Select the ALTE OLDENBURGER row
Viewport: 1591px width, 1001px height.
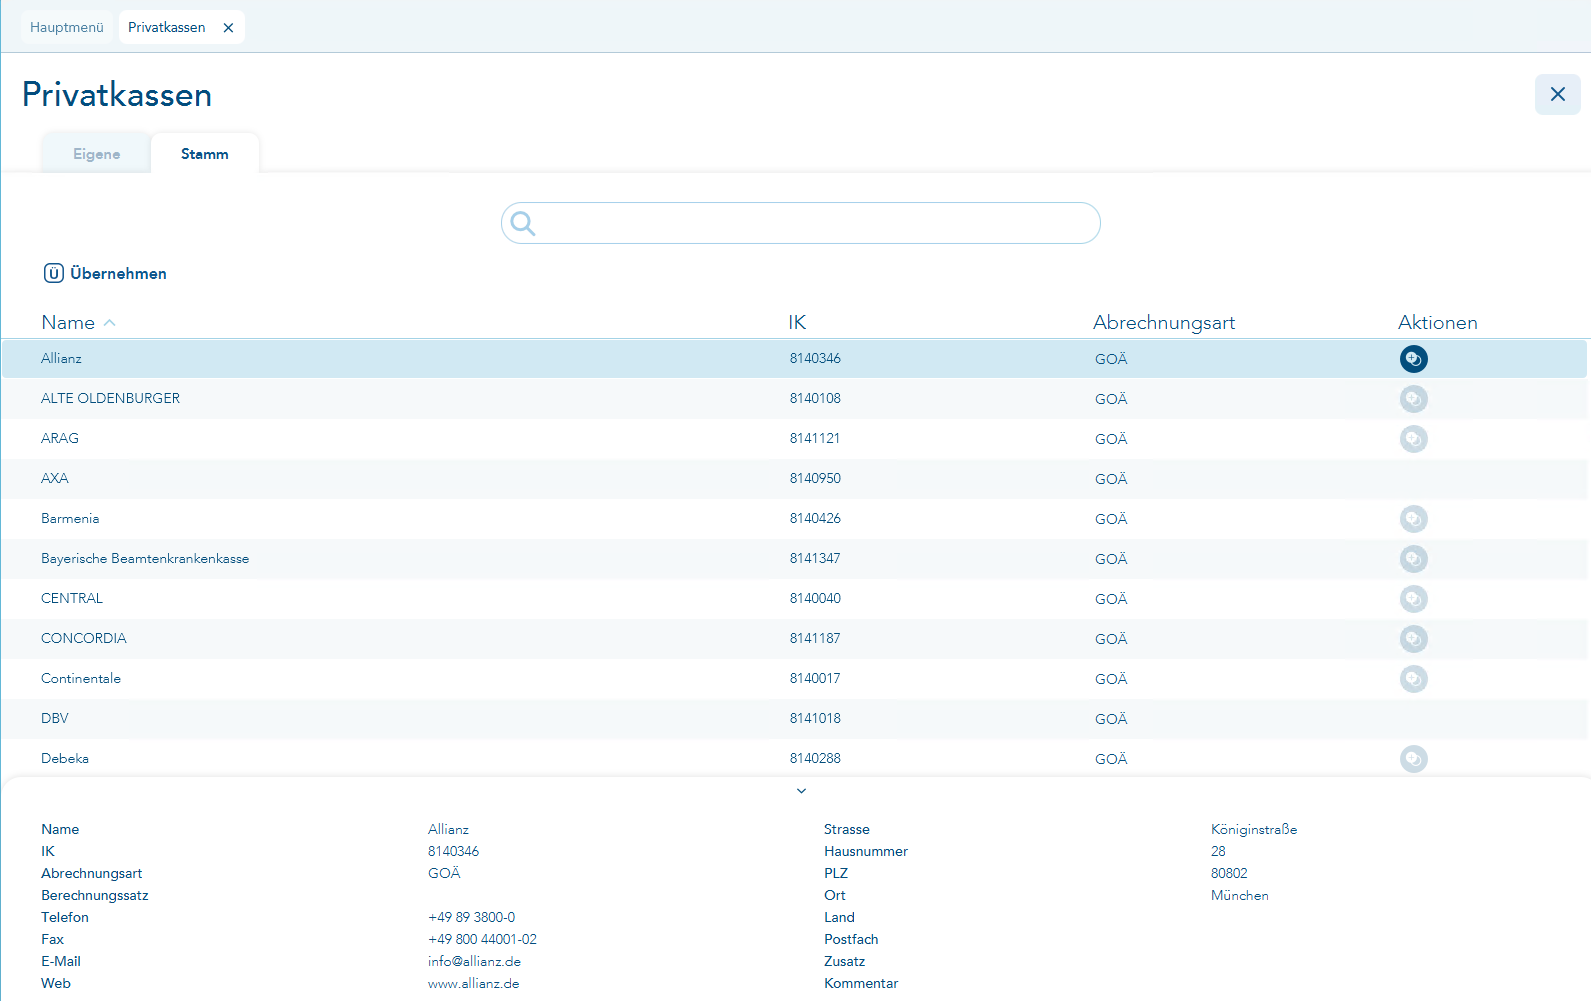click(x=794, y=399)
